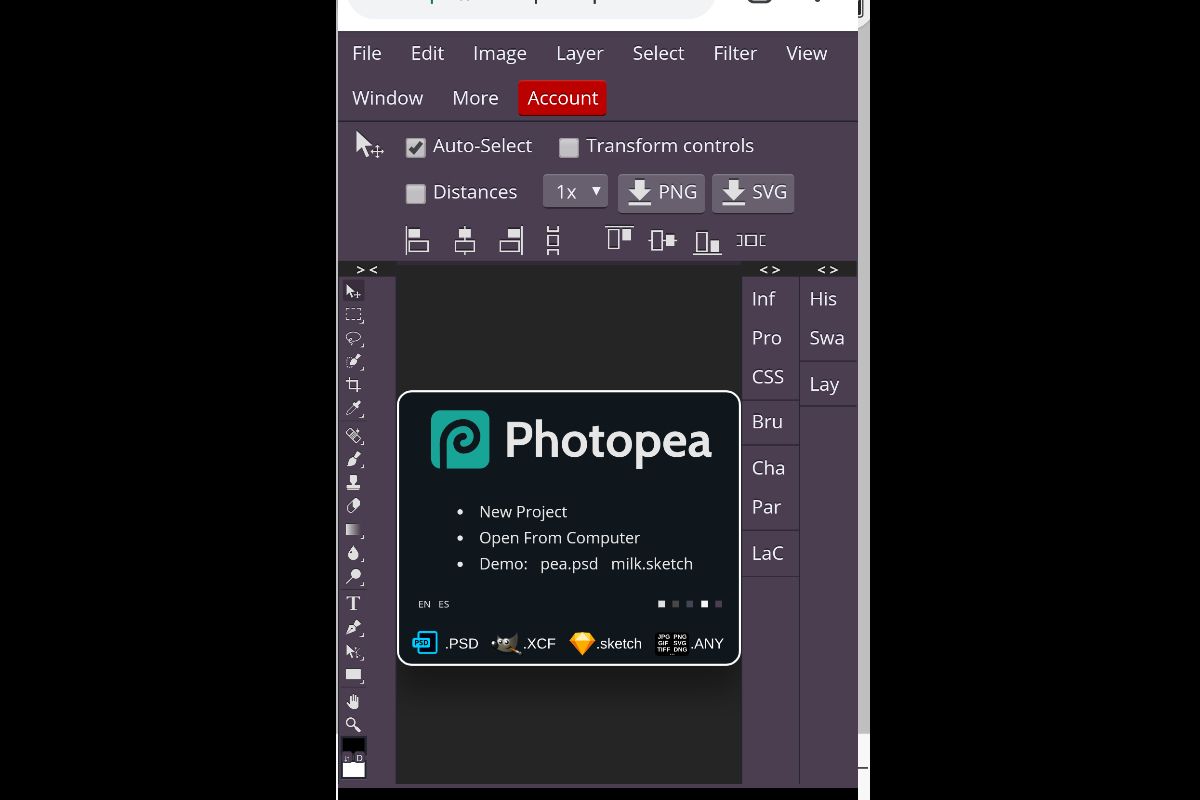Open the Select menu
The height and width of the screenshot is (800, 1200).
coord(658,54)
